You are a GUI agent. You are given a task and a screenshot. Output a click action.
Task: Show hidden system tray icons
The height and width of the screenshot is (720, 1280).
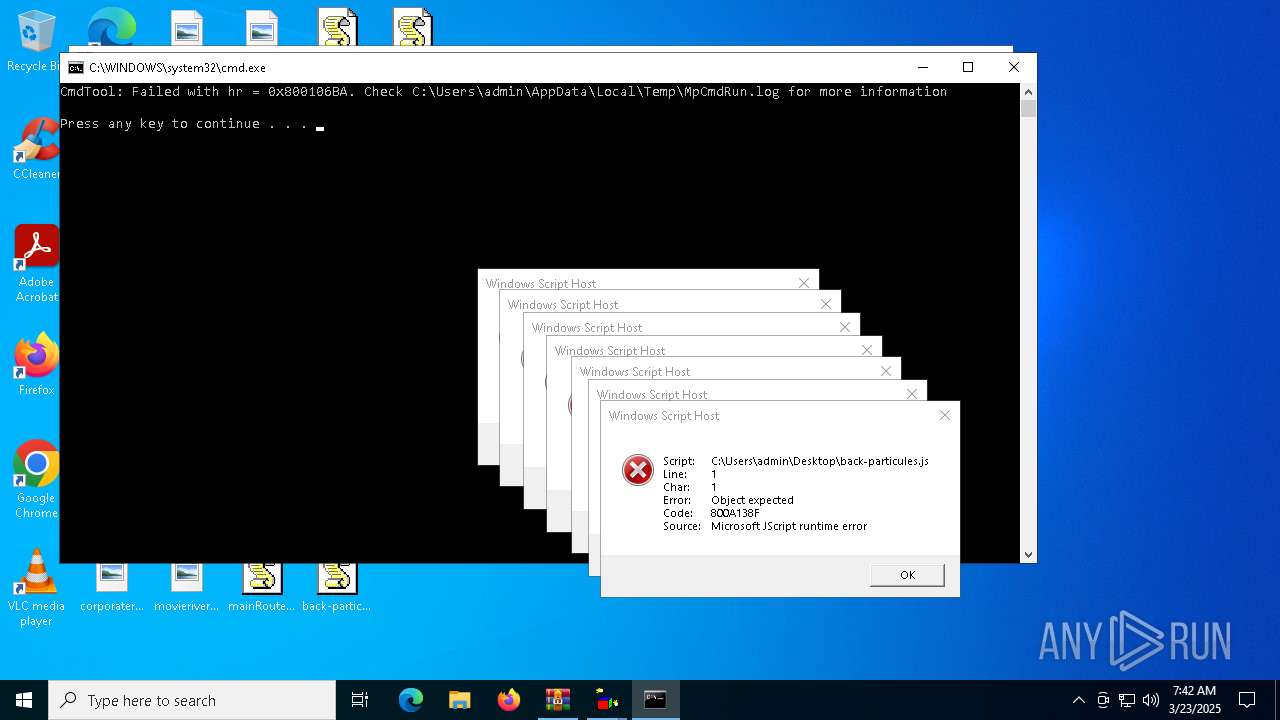(1078, 700)
